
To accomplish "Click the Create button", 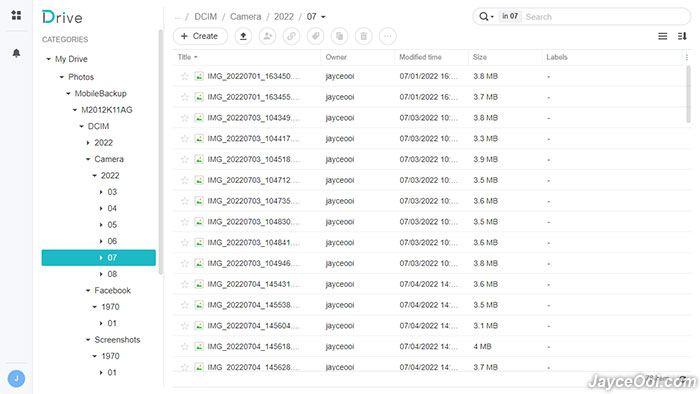I will point(200,36).
